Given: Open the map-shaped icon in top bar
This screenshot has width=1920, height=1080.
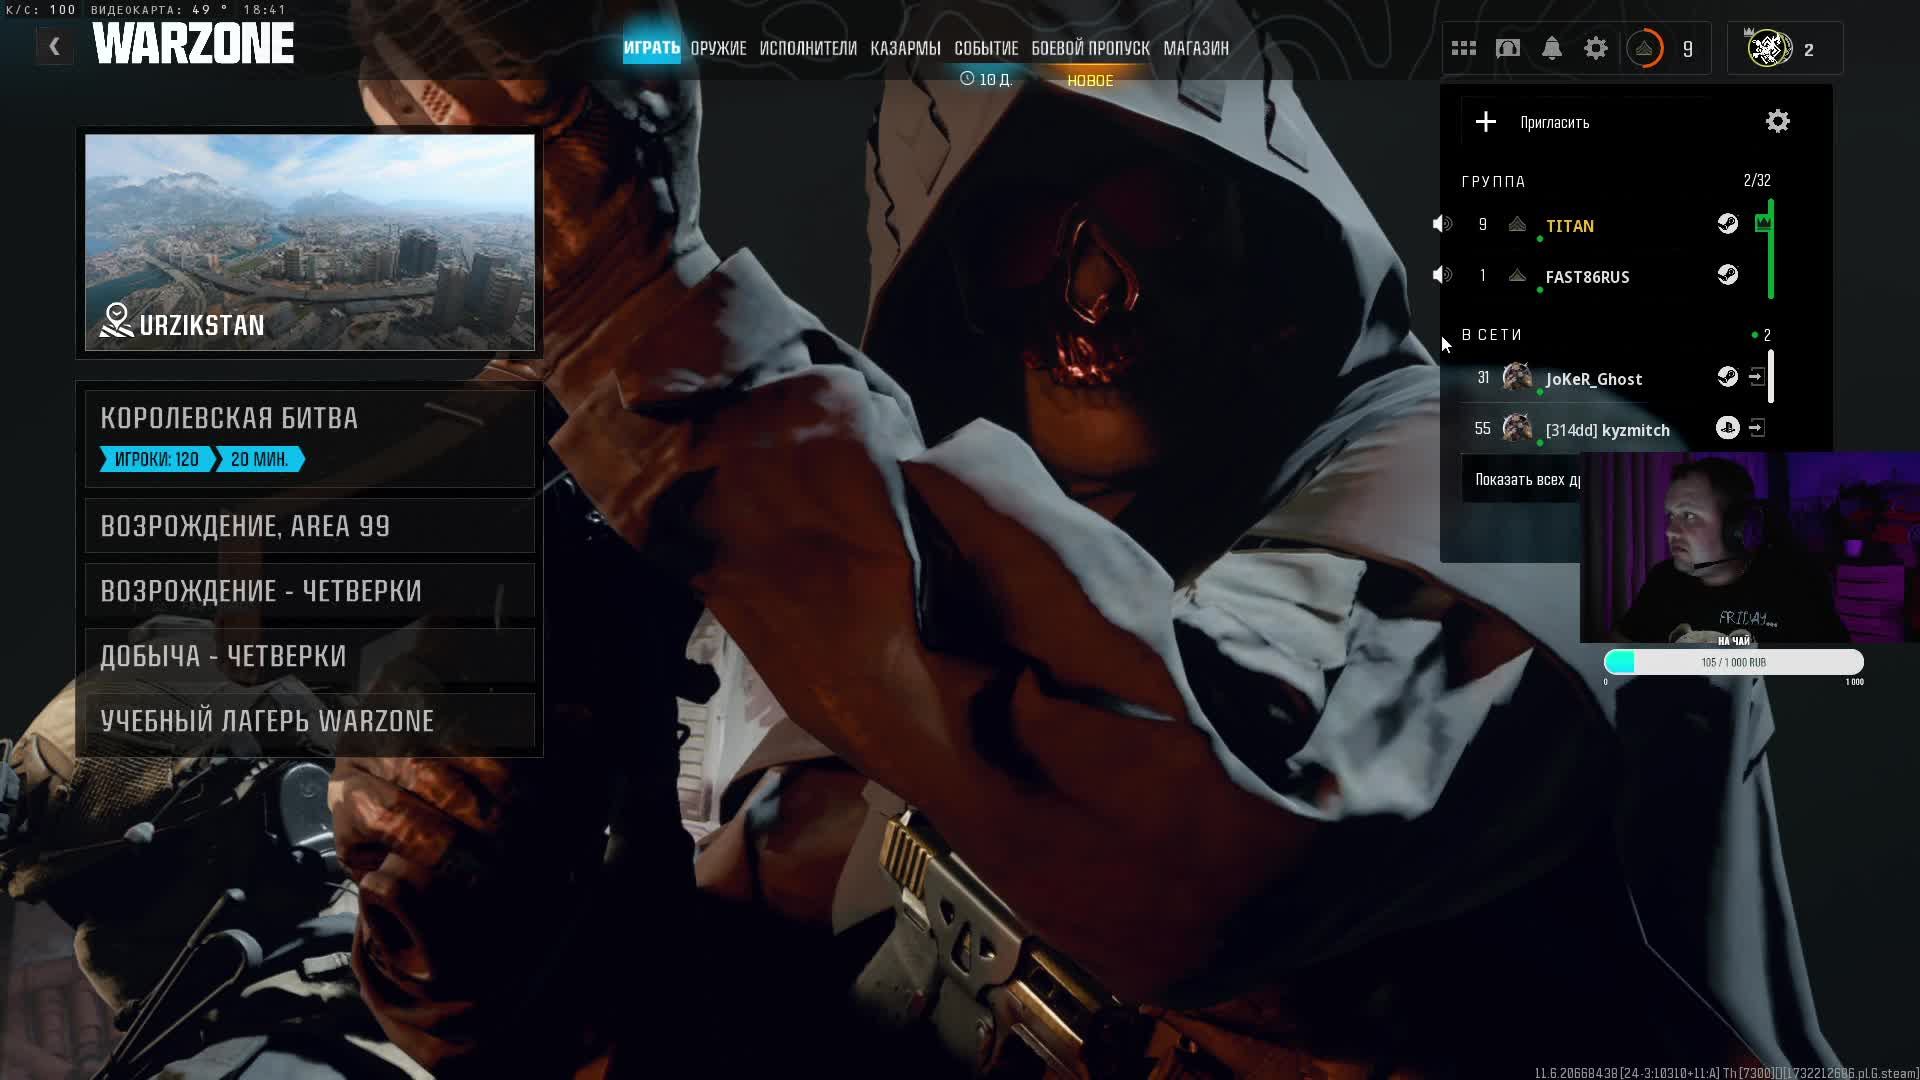Looking at the screenshot, I should click(x=1508, y=48).
